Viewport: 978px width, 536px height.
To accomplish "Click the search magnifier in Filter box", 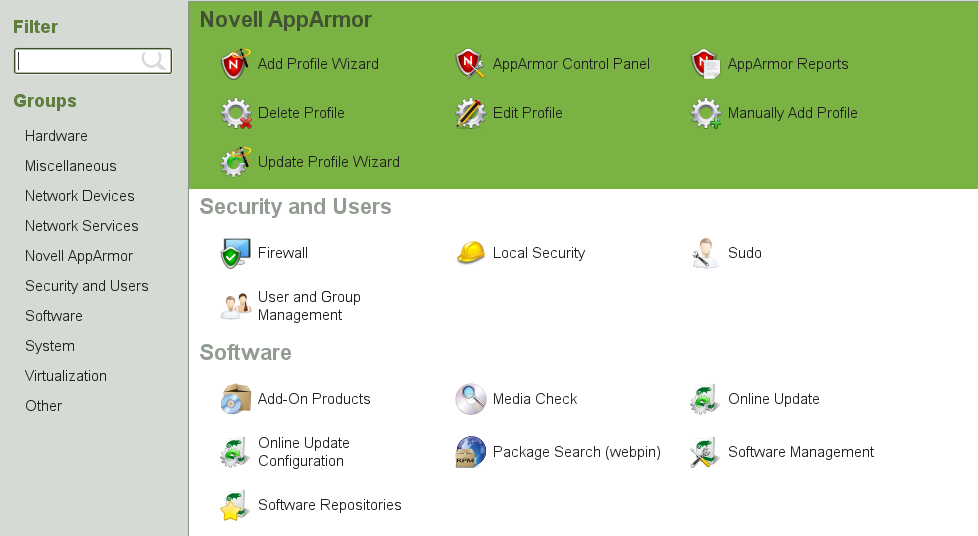I will pyautogui.click(x=153, y=61).
